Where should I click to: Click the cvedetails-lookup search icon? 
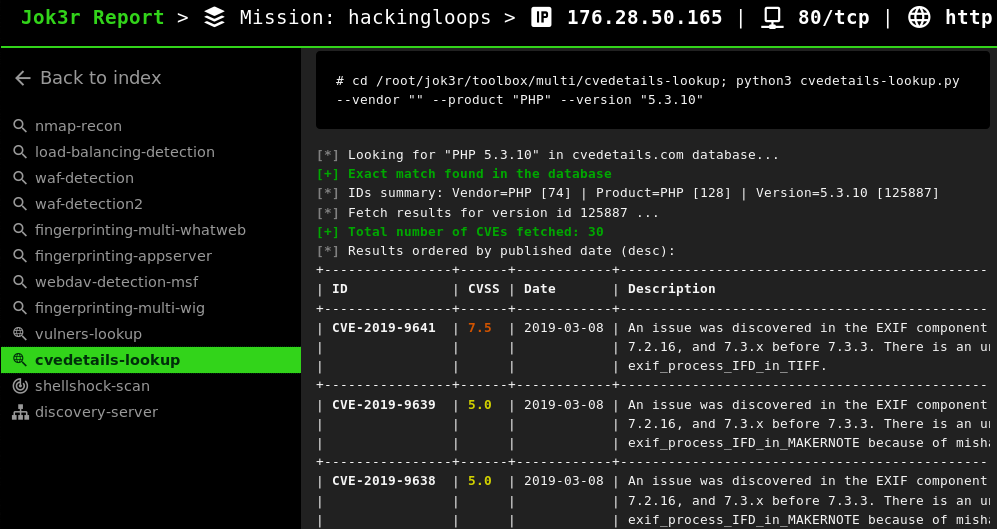pyautogui.click(x=20, y=360)
